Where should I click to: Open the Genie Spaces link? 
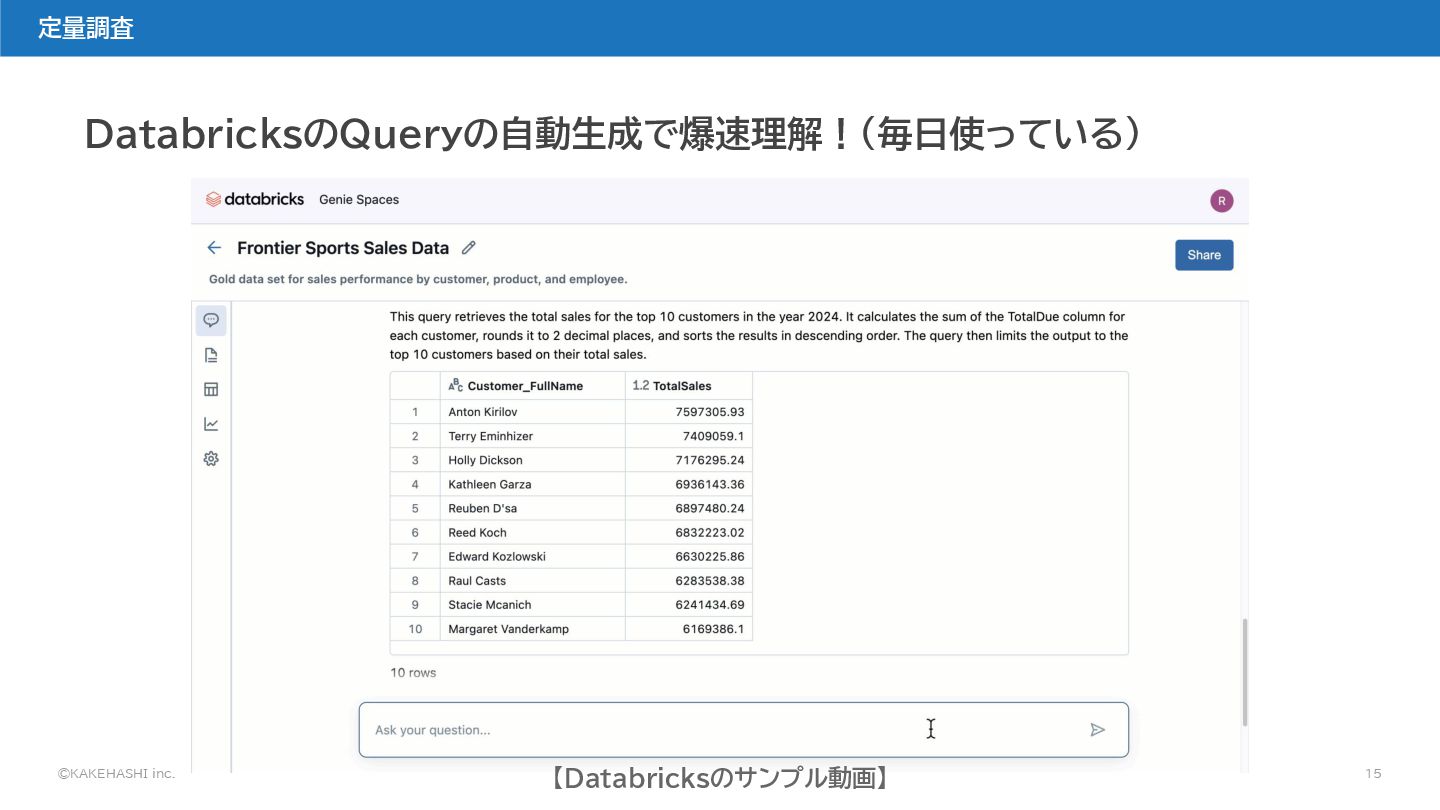pos(359,200)
